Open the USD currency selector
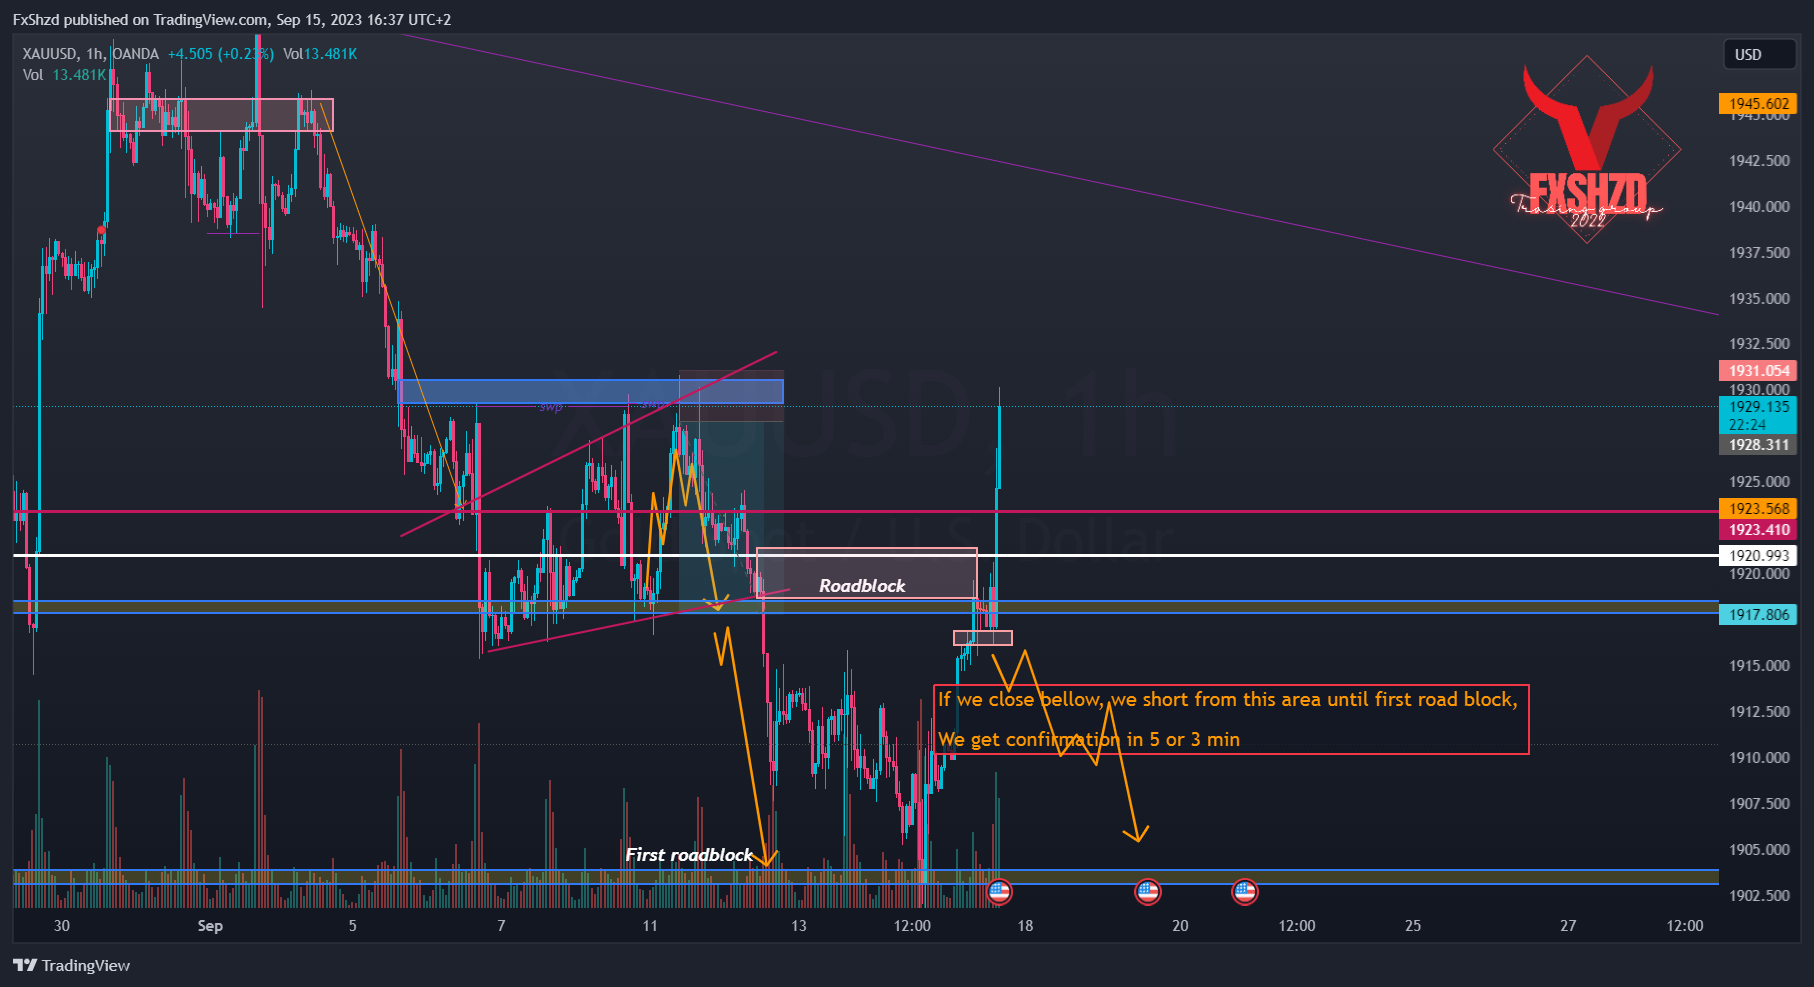The height and width of the screenshot is (987, 1814). [x=1759, y=55]
